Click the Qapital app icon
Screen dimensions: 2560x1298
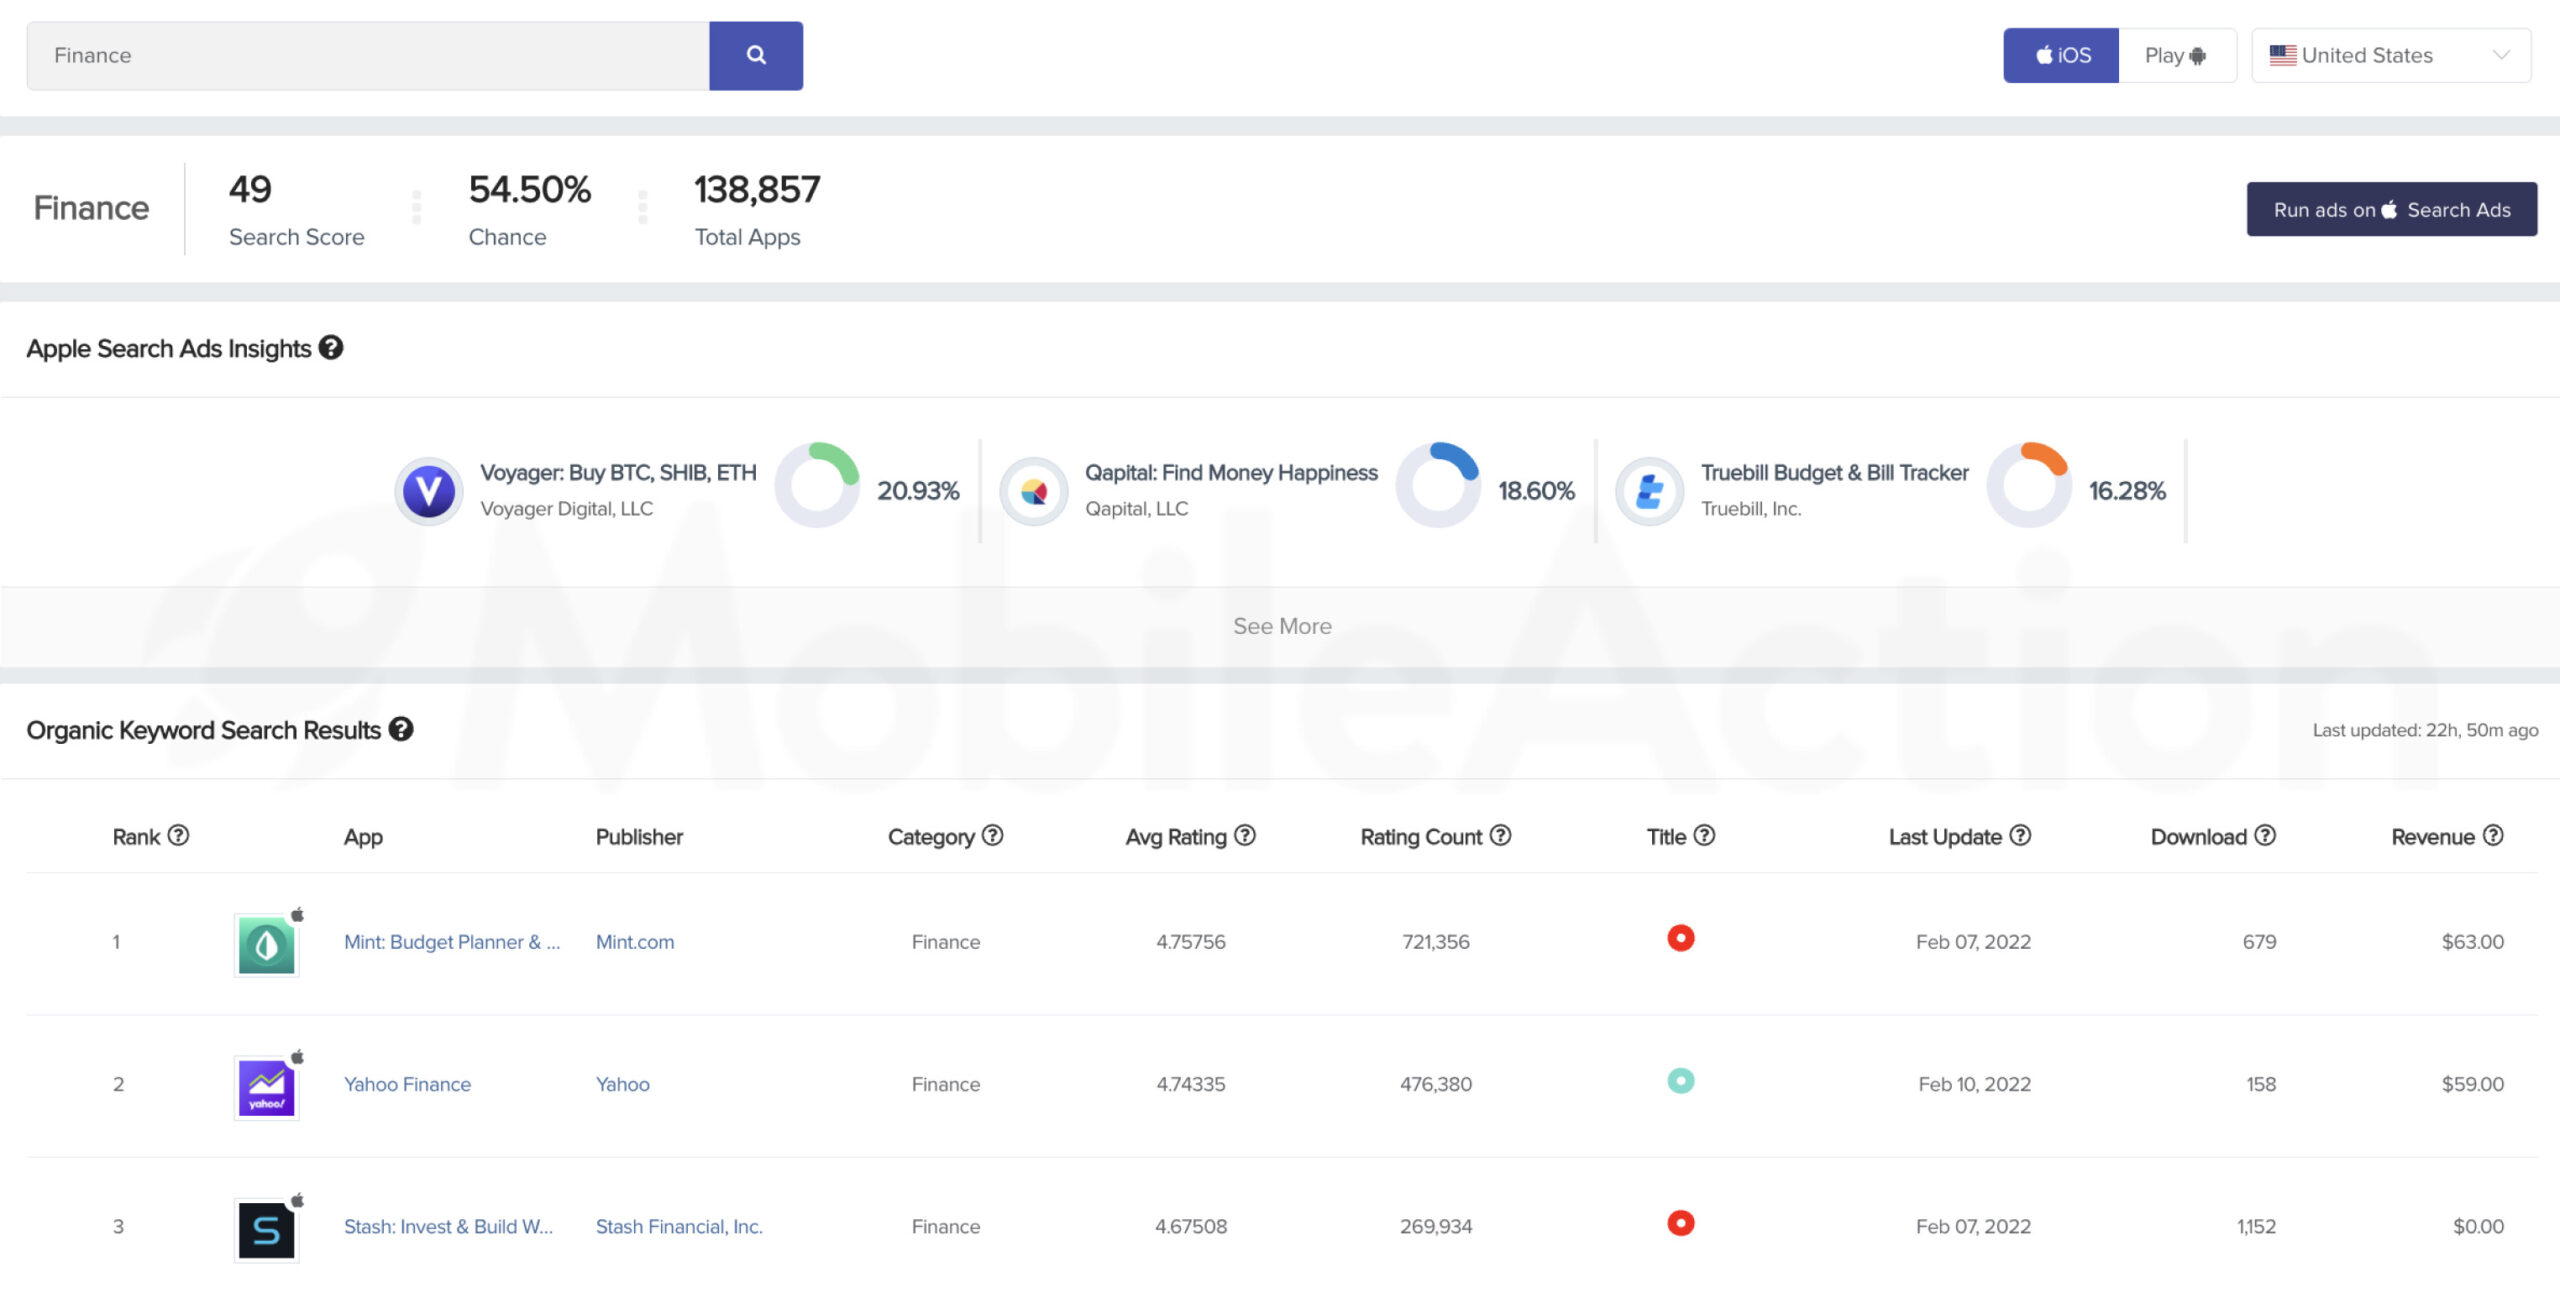click(x=1034, y=491)
